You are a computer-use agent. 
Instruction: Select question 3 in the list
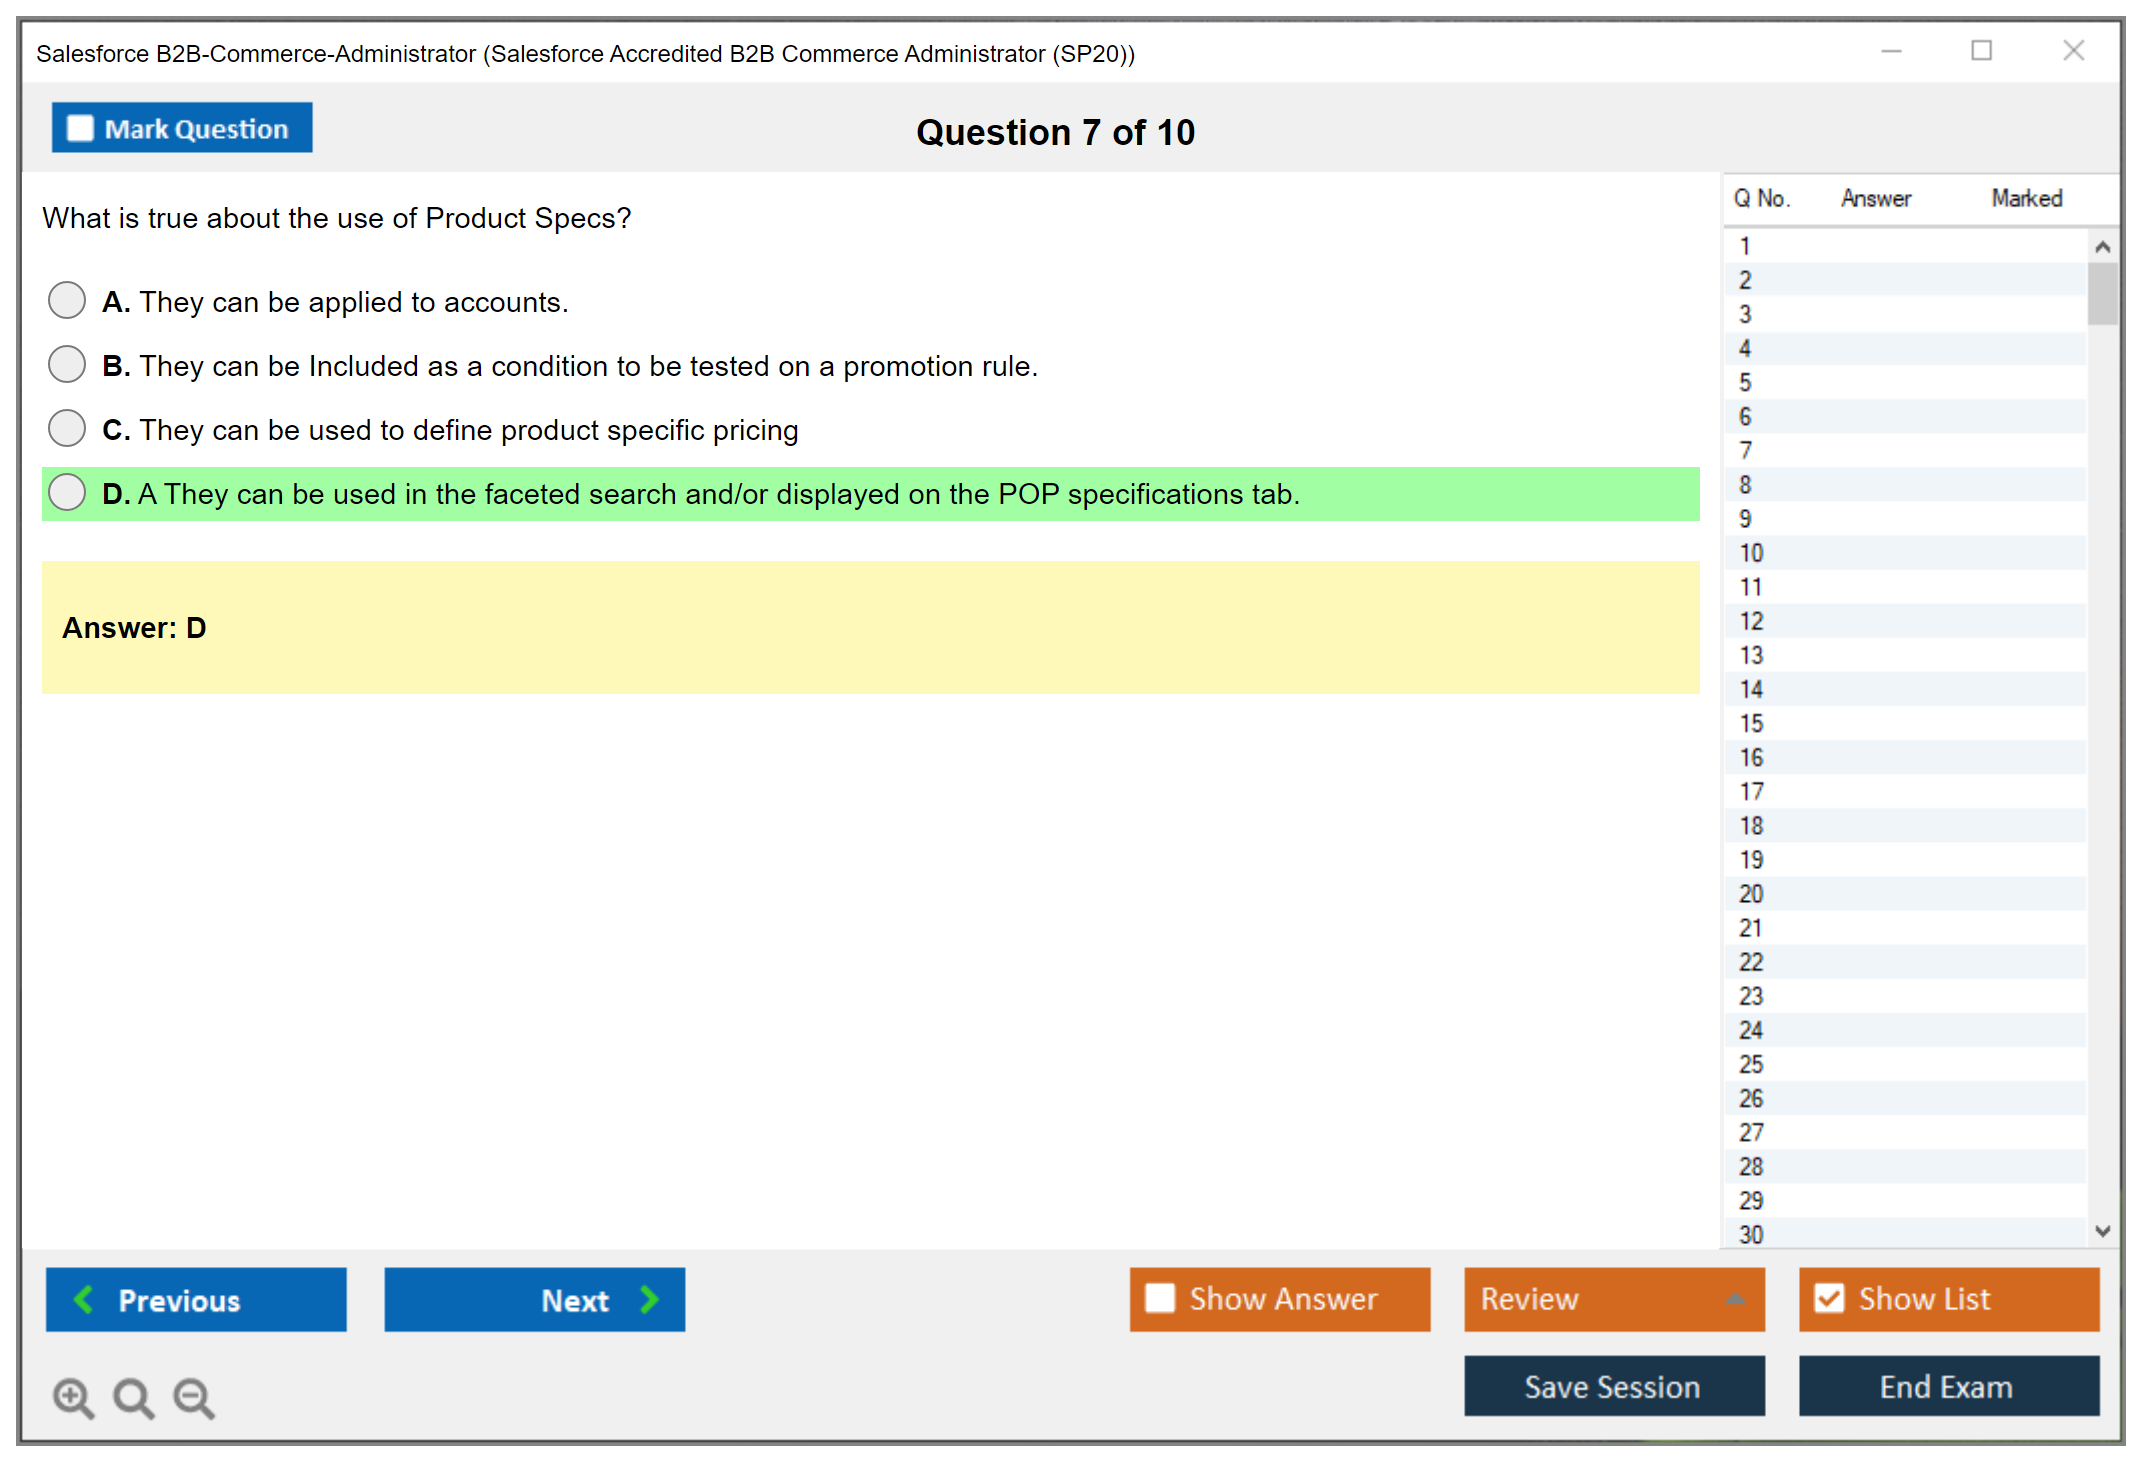1745,314
